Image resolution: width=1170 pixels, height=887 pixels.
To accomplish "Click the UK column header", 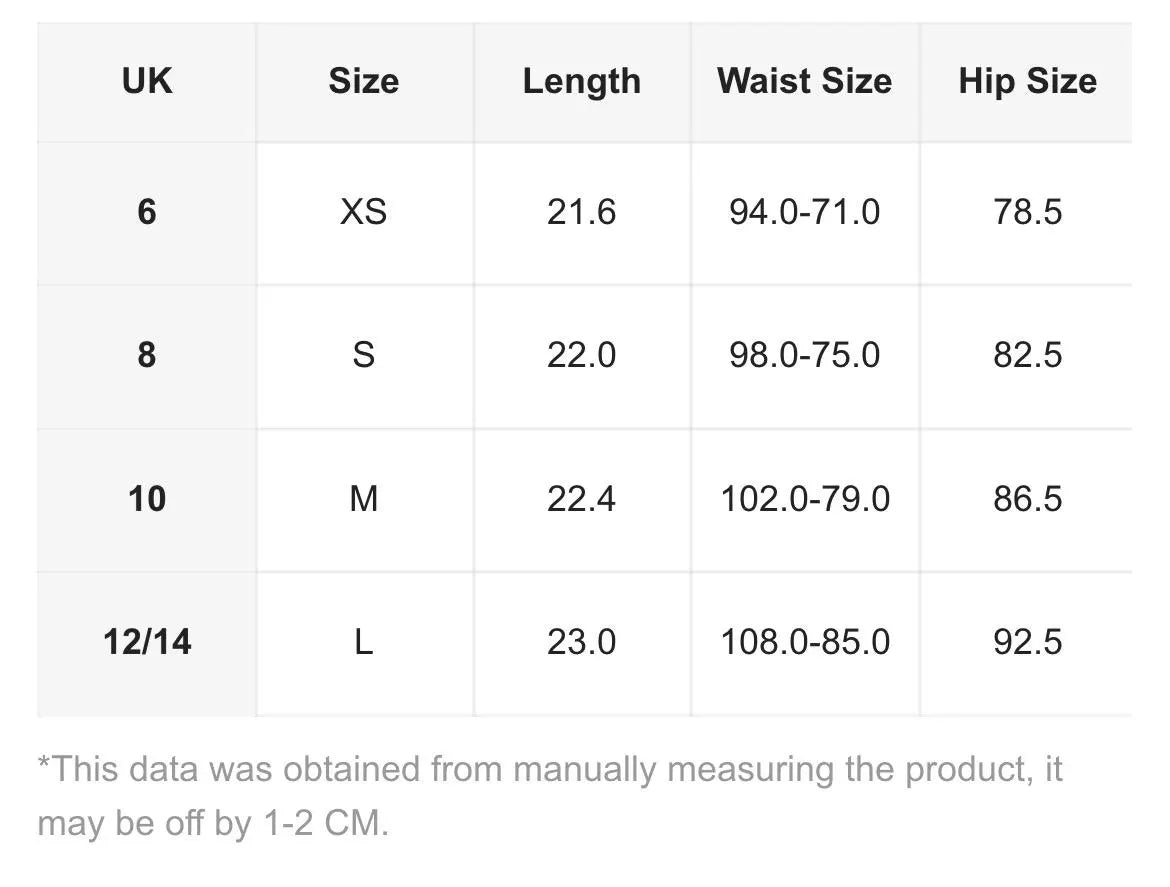I will (x=147, y=81).
